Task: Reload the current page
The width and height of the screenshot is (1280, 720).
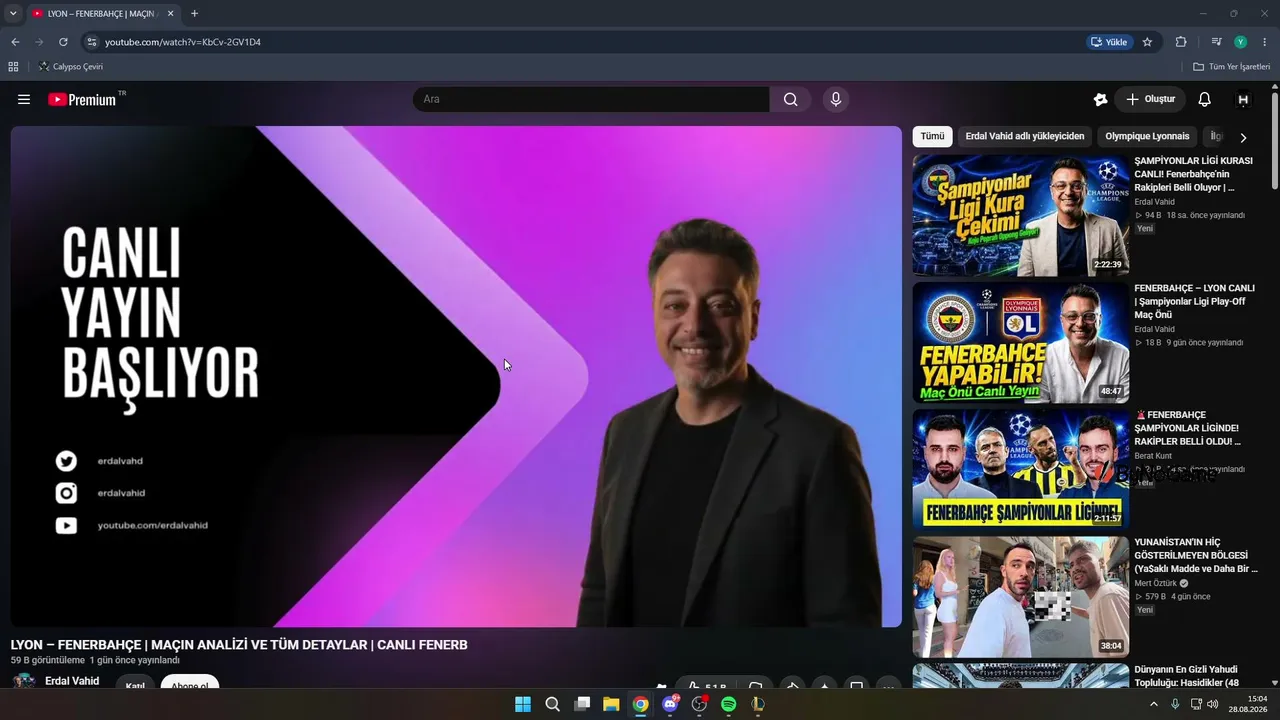Action: click(x=63, y=42)
